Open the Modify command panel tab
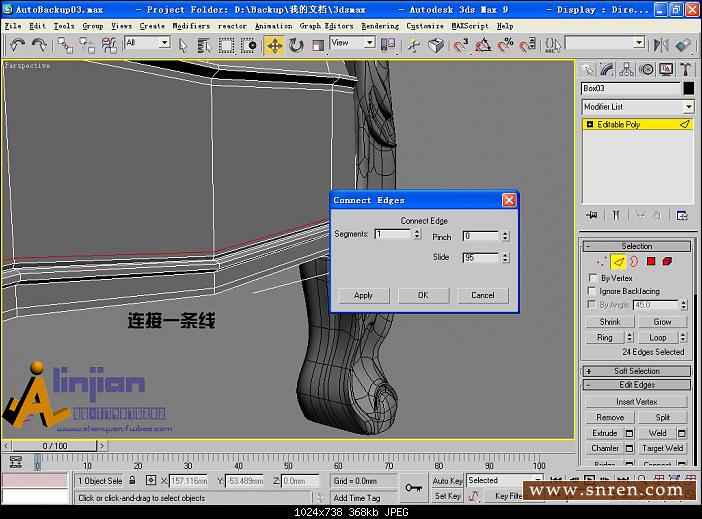 tap(607, 69)
